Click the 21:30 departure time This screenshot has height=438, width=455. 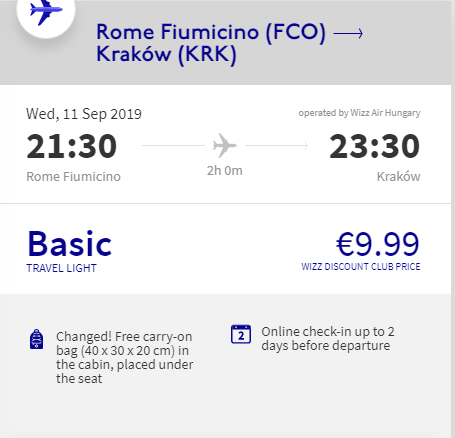point(72,146)
